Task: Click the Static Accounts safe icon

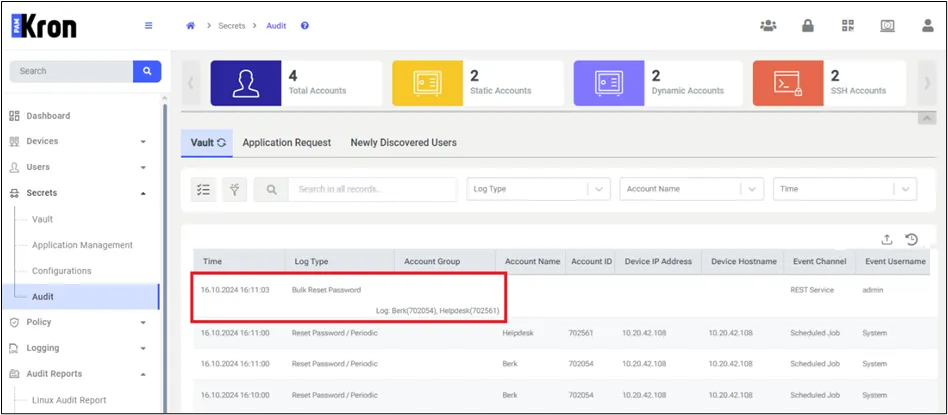Action: (427, 83)
